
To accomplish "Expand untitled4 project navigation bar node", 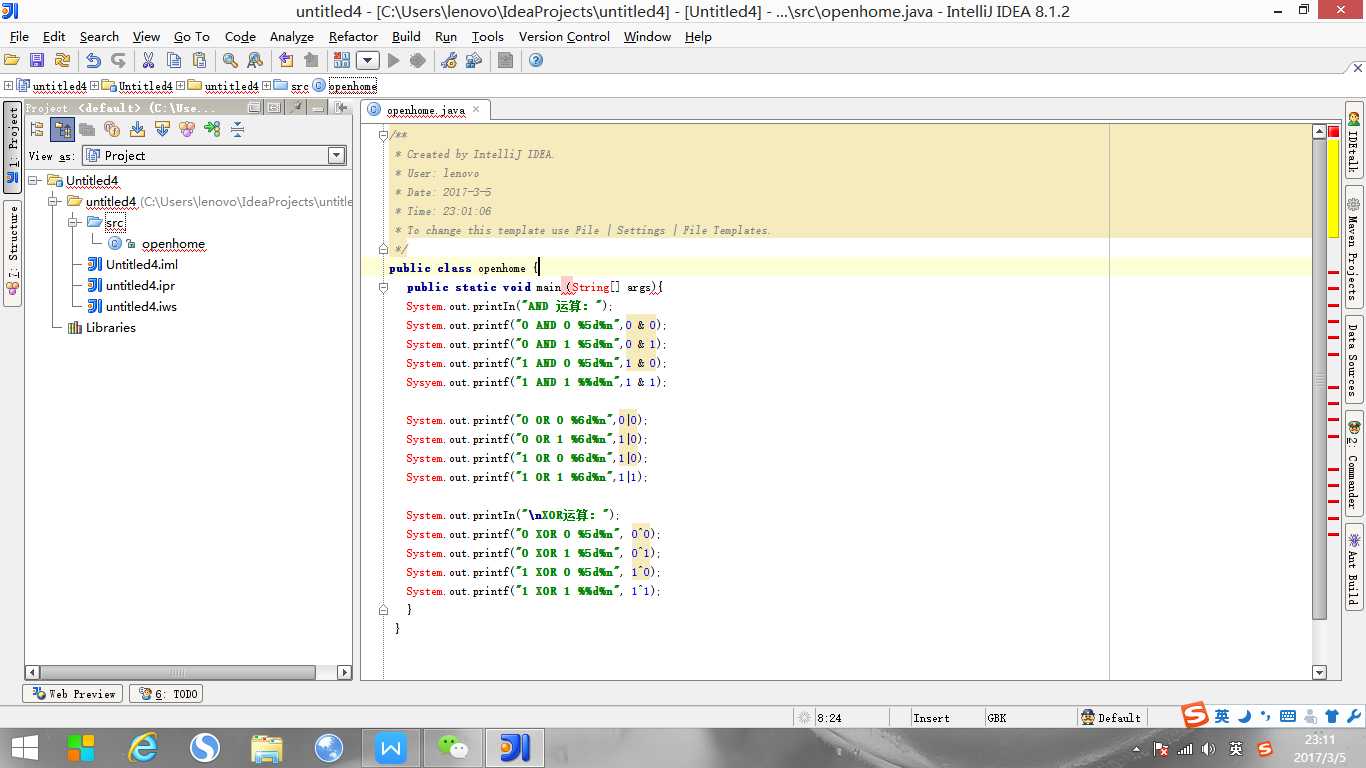I will (x=10, y=86).
